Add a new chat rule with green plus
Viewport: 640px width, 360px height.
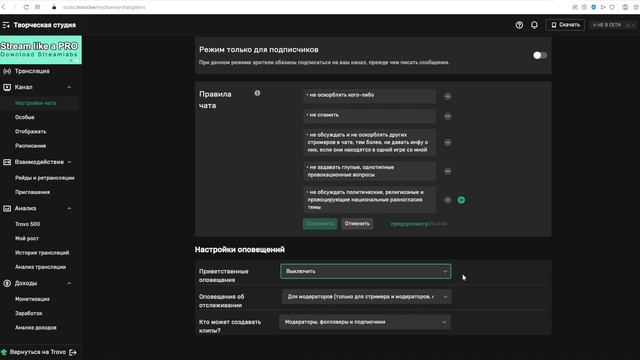pos(461,200)
